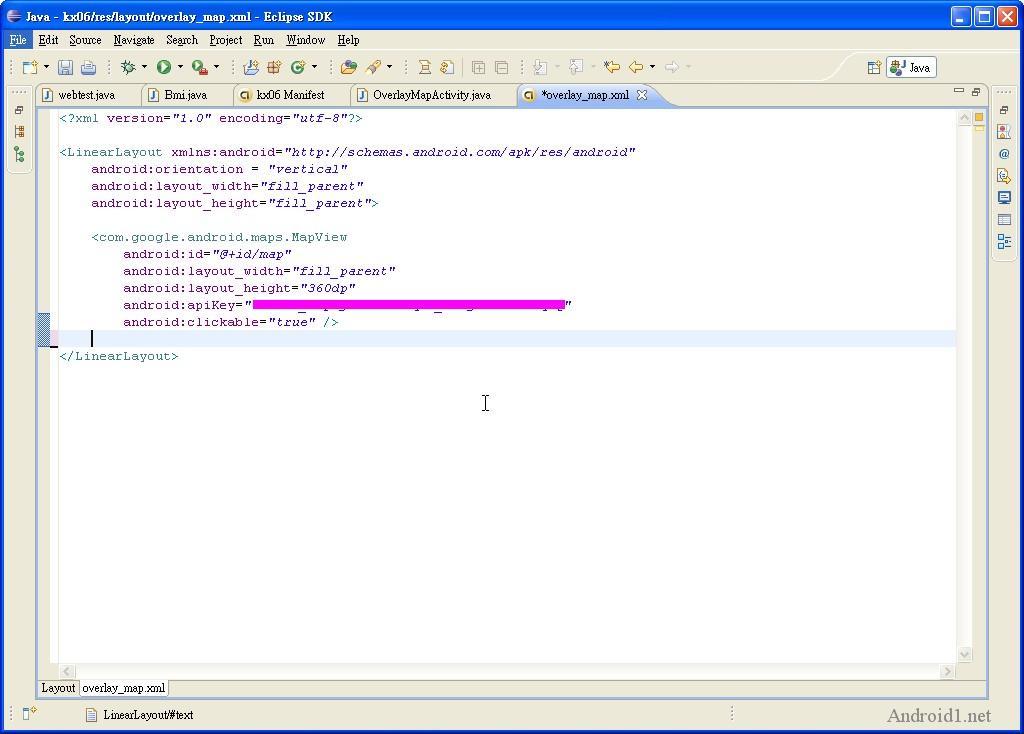The height and width of the screenshot is (734, 1024).
Task: Click the New Java Project icon
Action: click(x=251, y=67)
